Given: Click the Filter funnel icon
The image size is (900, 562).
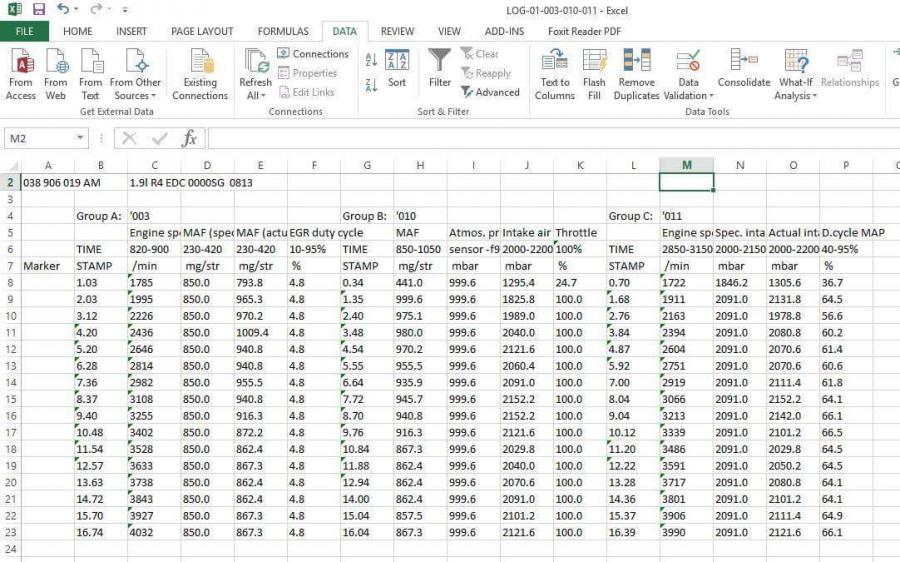Looking at the screenshot, I should [440, 62].
